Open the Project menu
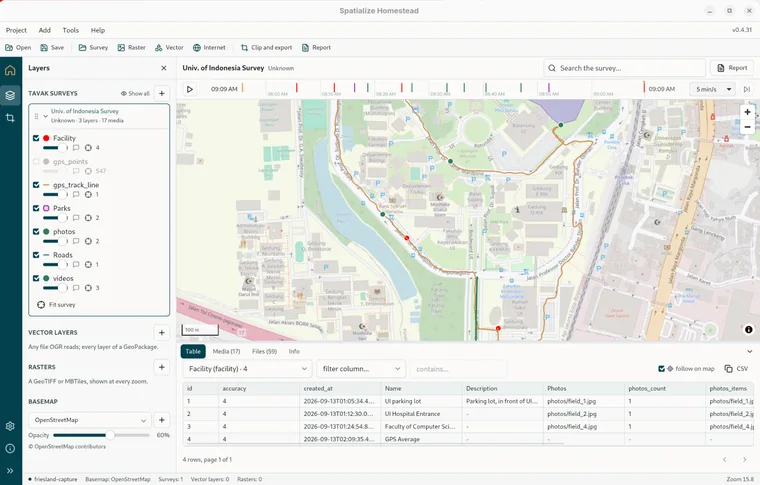The height and width of the screenshot is (485, 760). 16,30
